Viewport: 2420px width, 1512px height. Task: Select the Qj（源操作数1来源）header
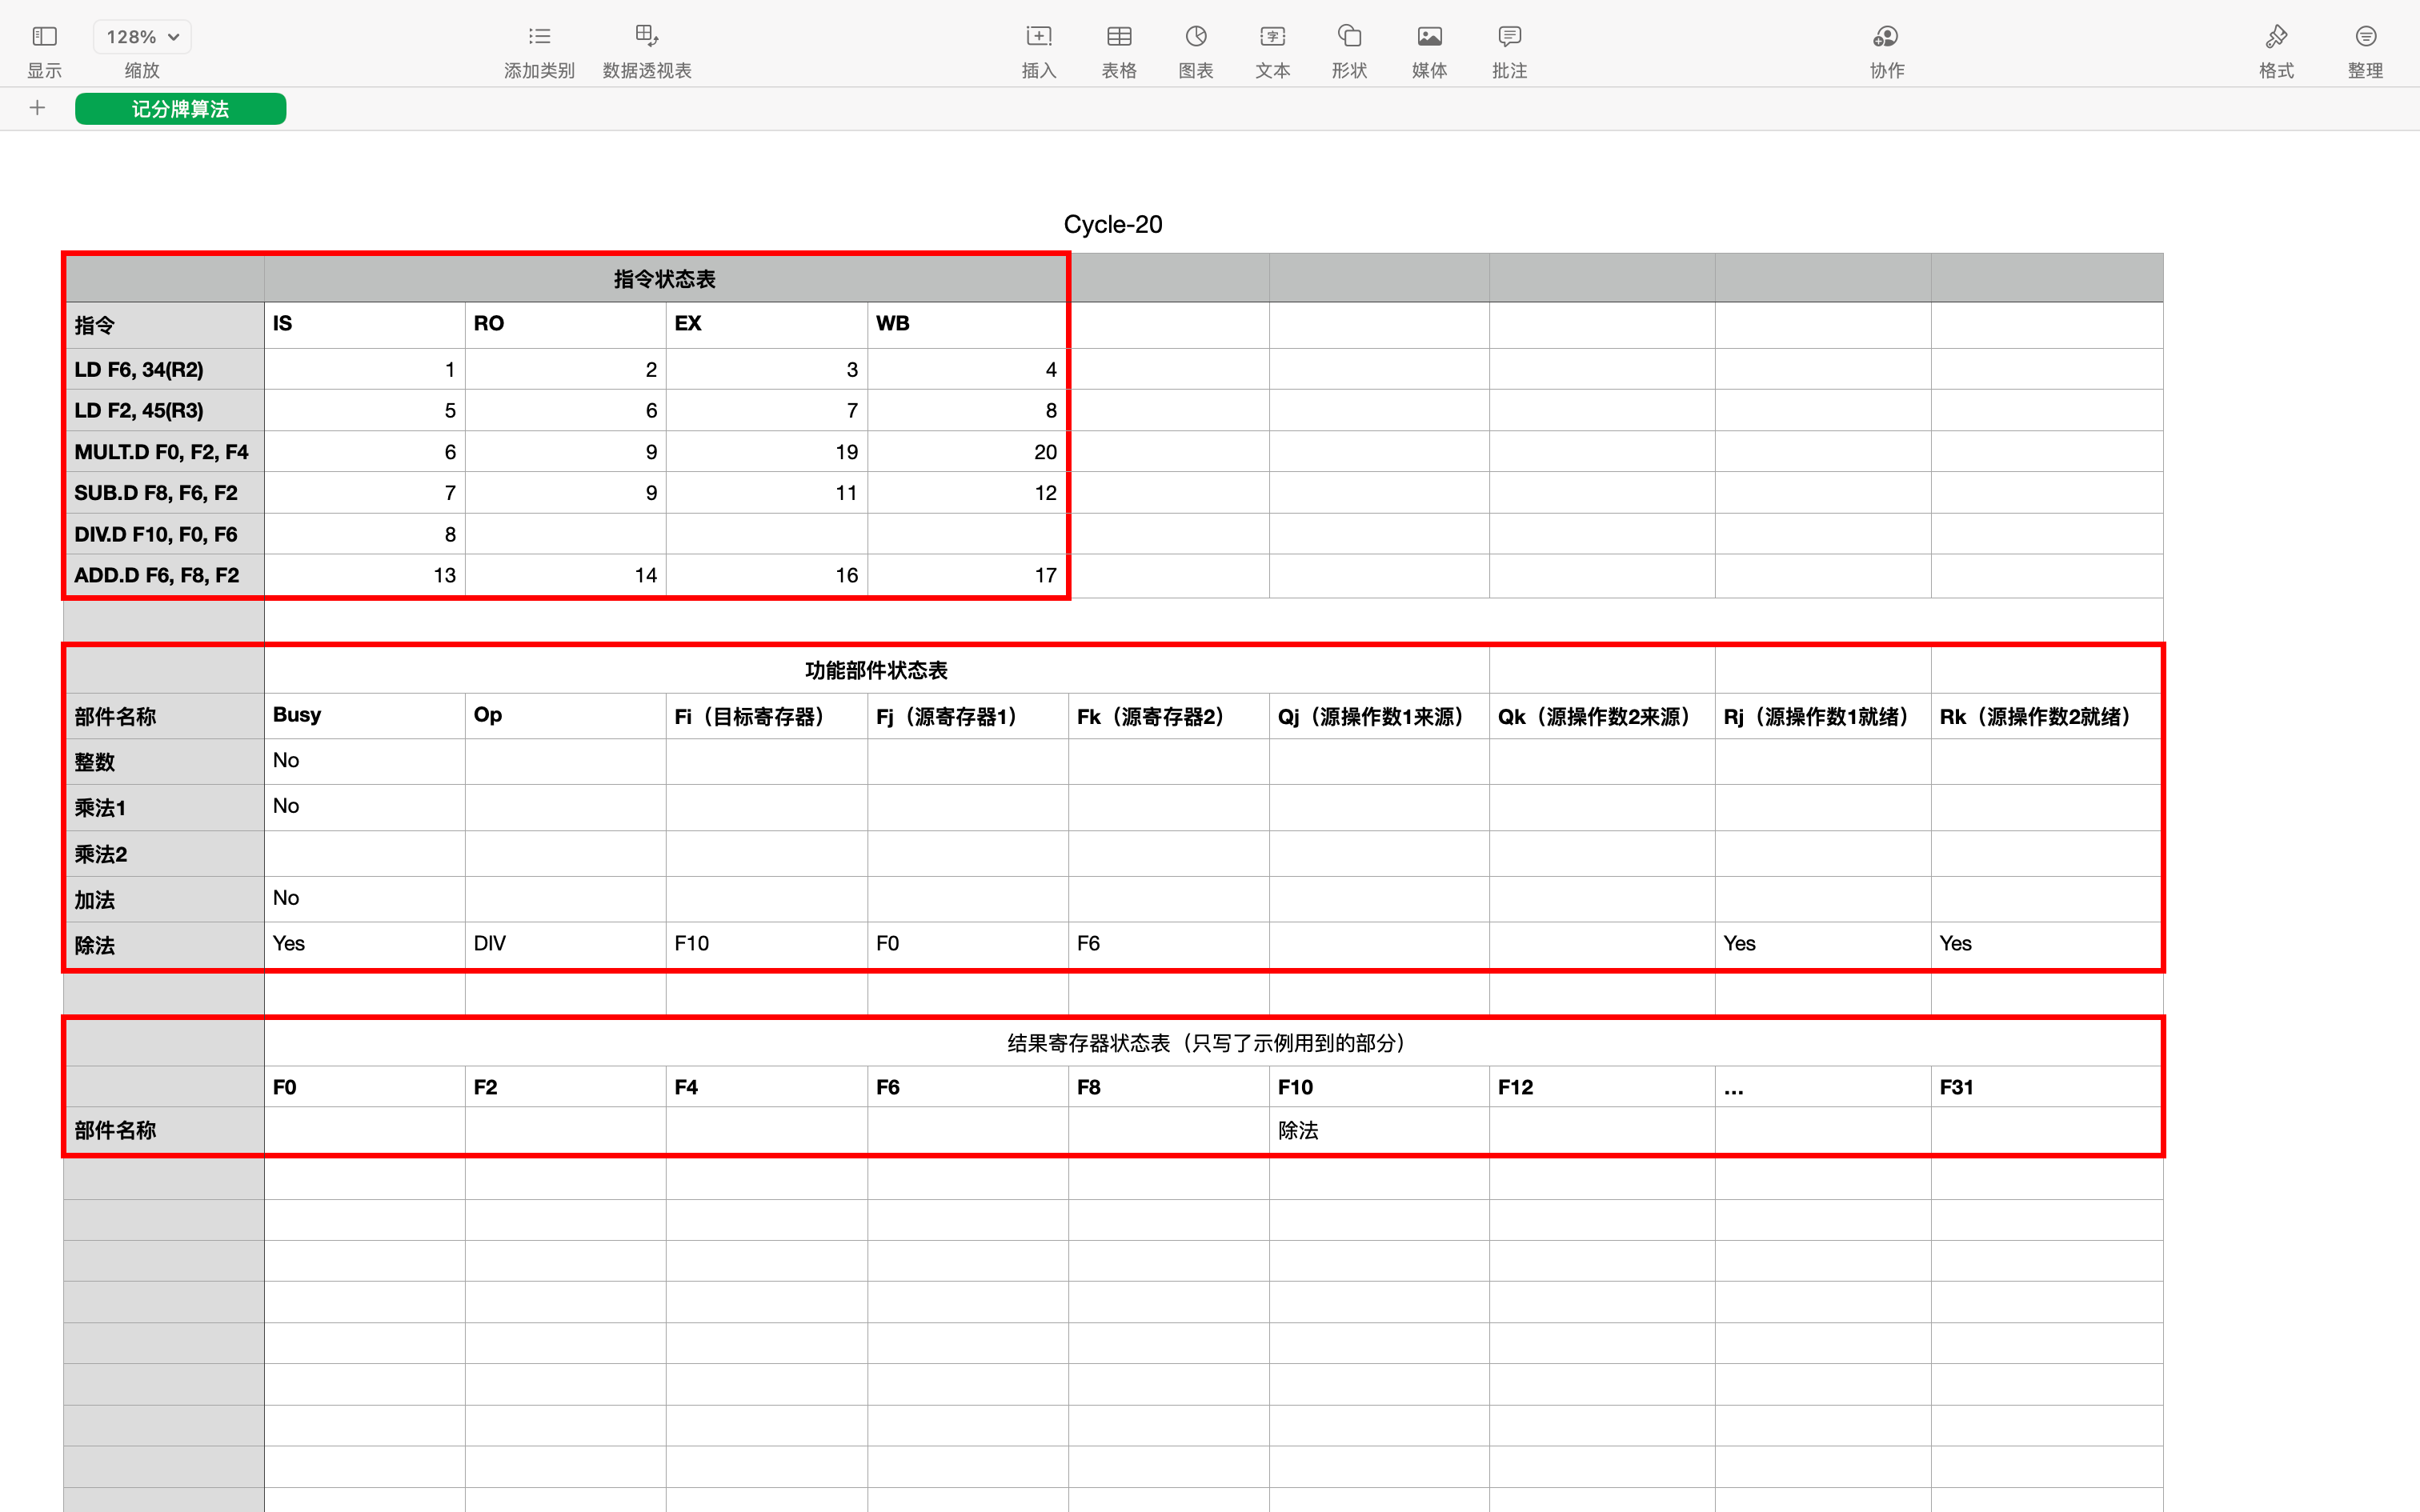(x=1379, y=716)
